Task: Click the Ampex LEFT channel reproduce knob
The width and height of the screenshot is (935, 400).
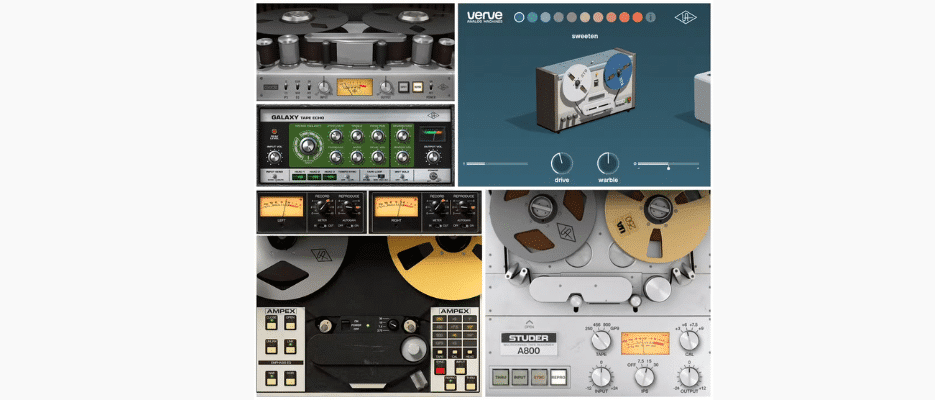Action: tap(347, 206)
